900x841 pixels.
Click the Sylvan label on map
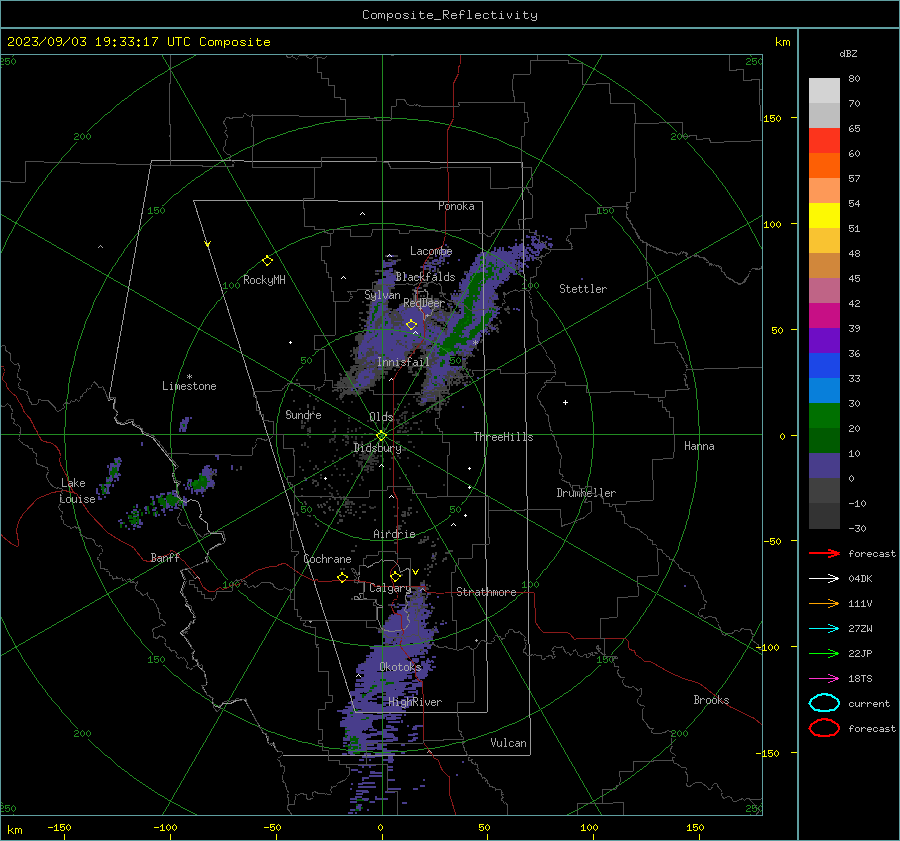coord(382,295)
